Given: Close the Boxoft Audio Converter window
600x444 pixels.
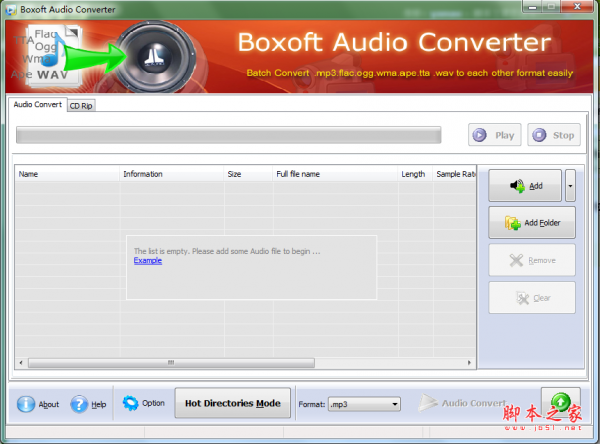Looking at the screenshot, I should pyautogui.click(x=577, y=7).
